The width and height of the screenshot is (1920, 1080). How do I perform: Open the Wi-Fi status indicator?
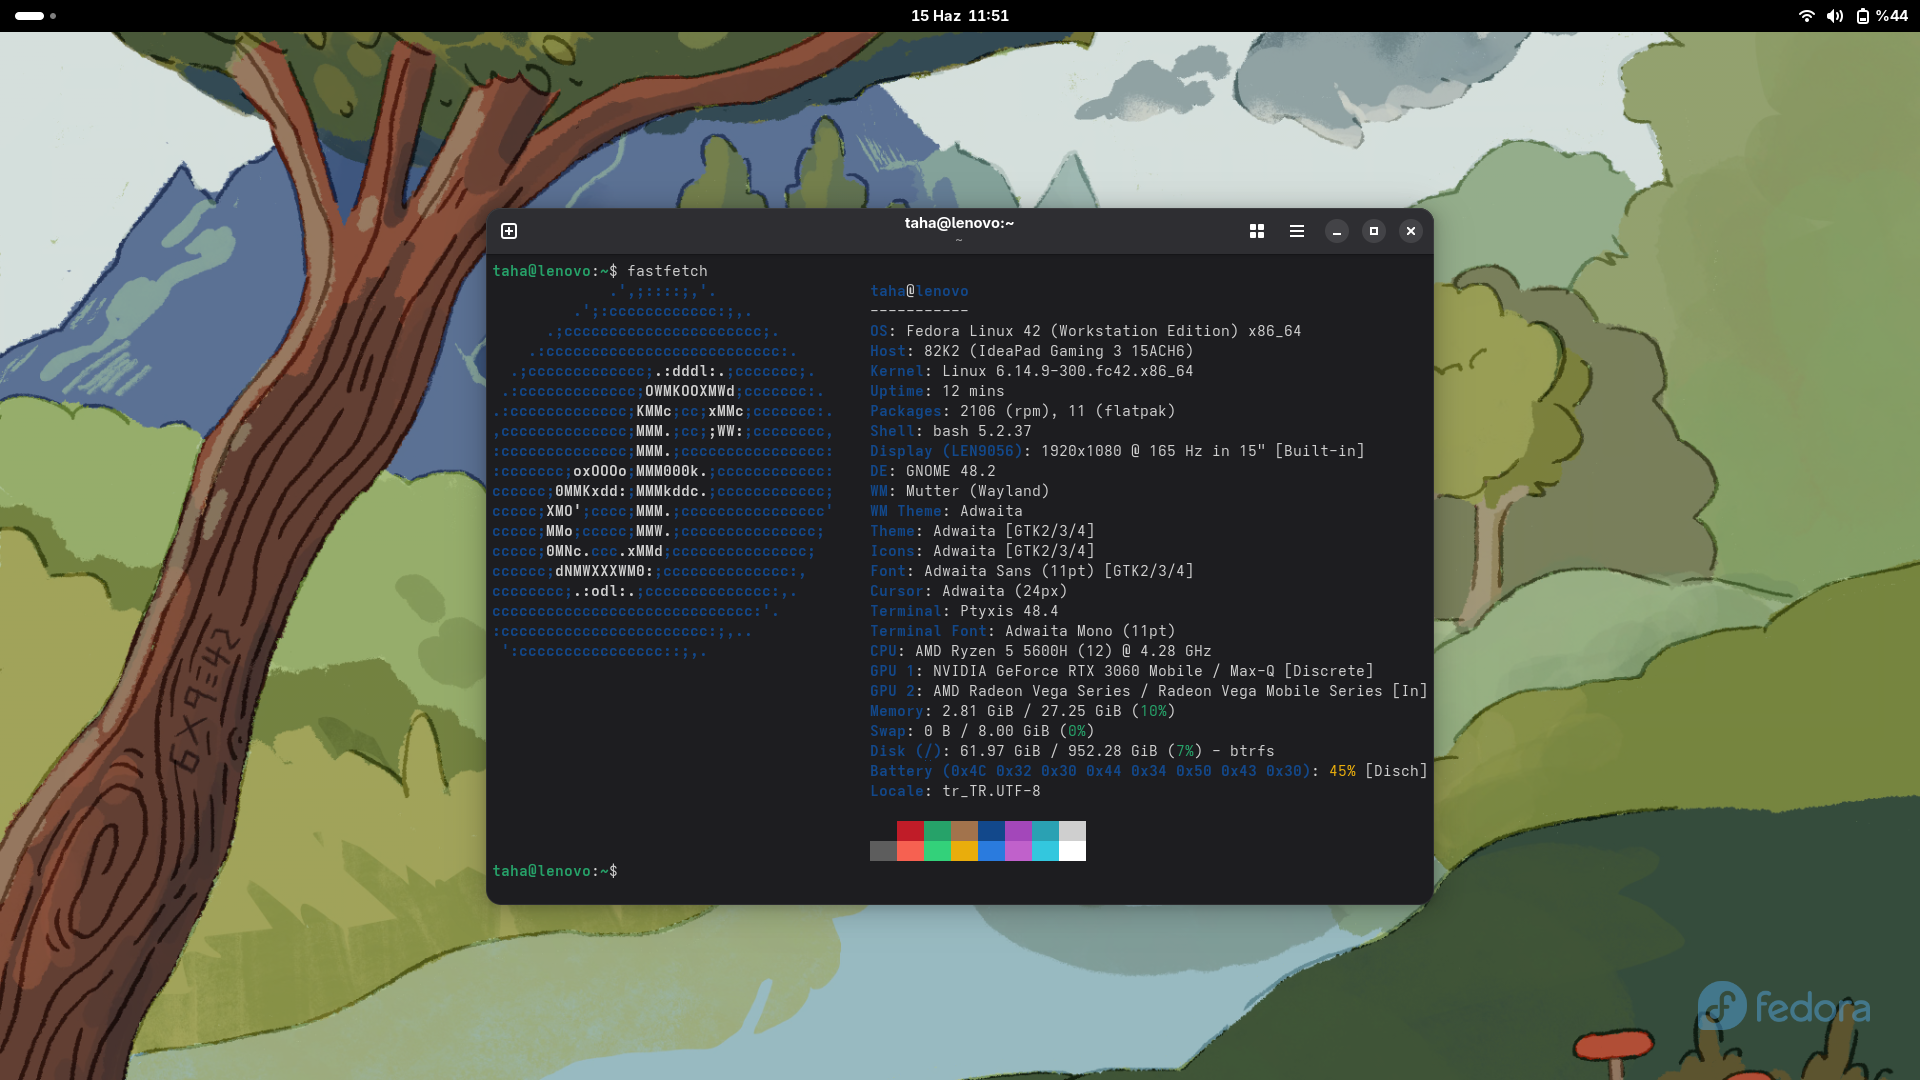coord(1806,16)
